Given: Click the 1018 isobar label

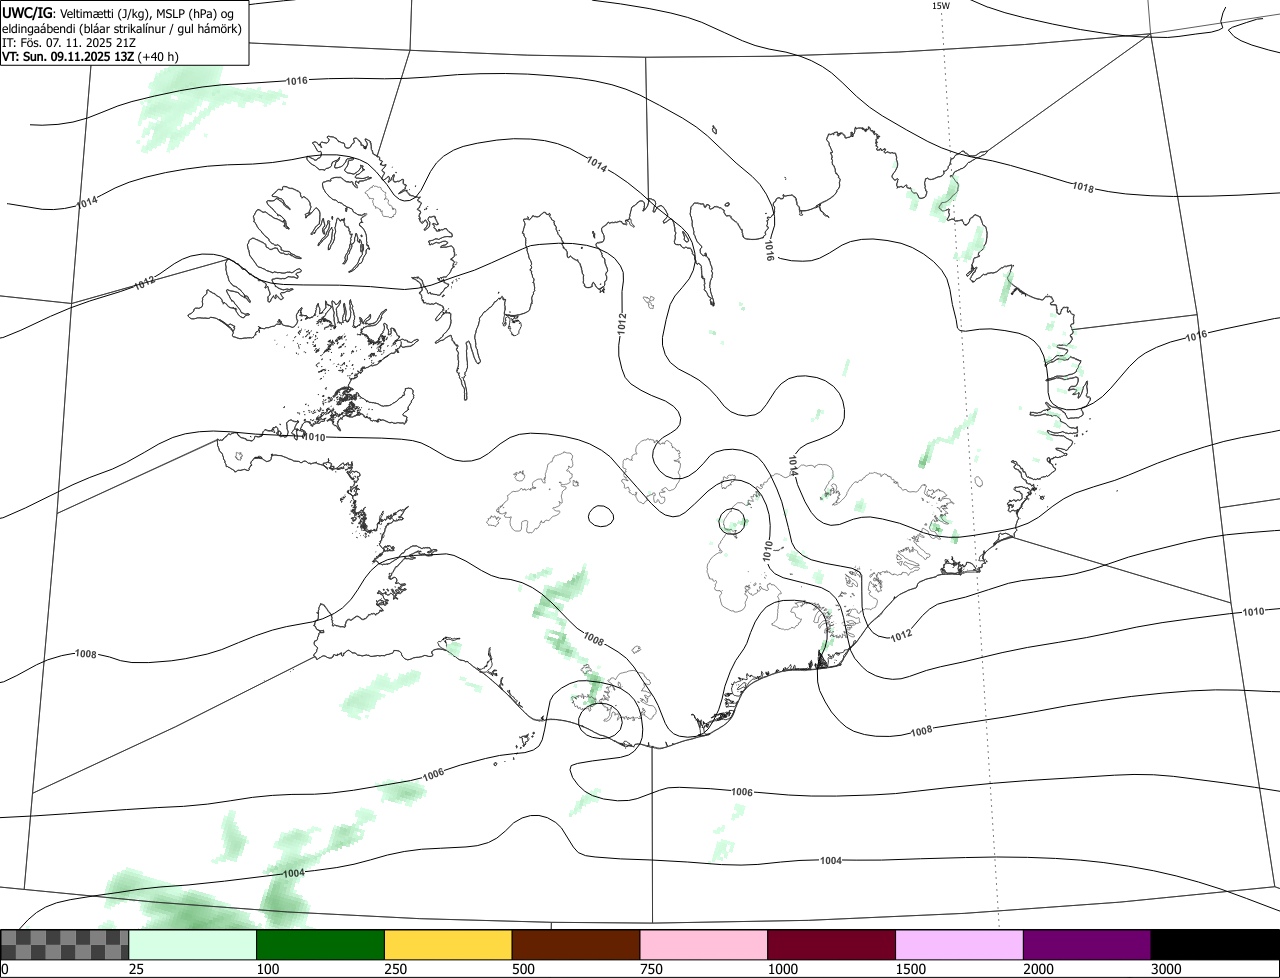Looking at the screenshot, I should 1083,187.
